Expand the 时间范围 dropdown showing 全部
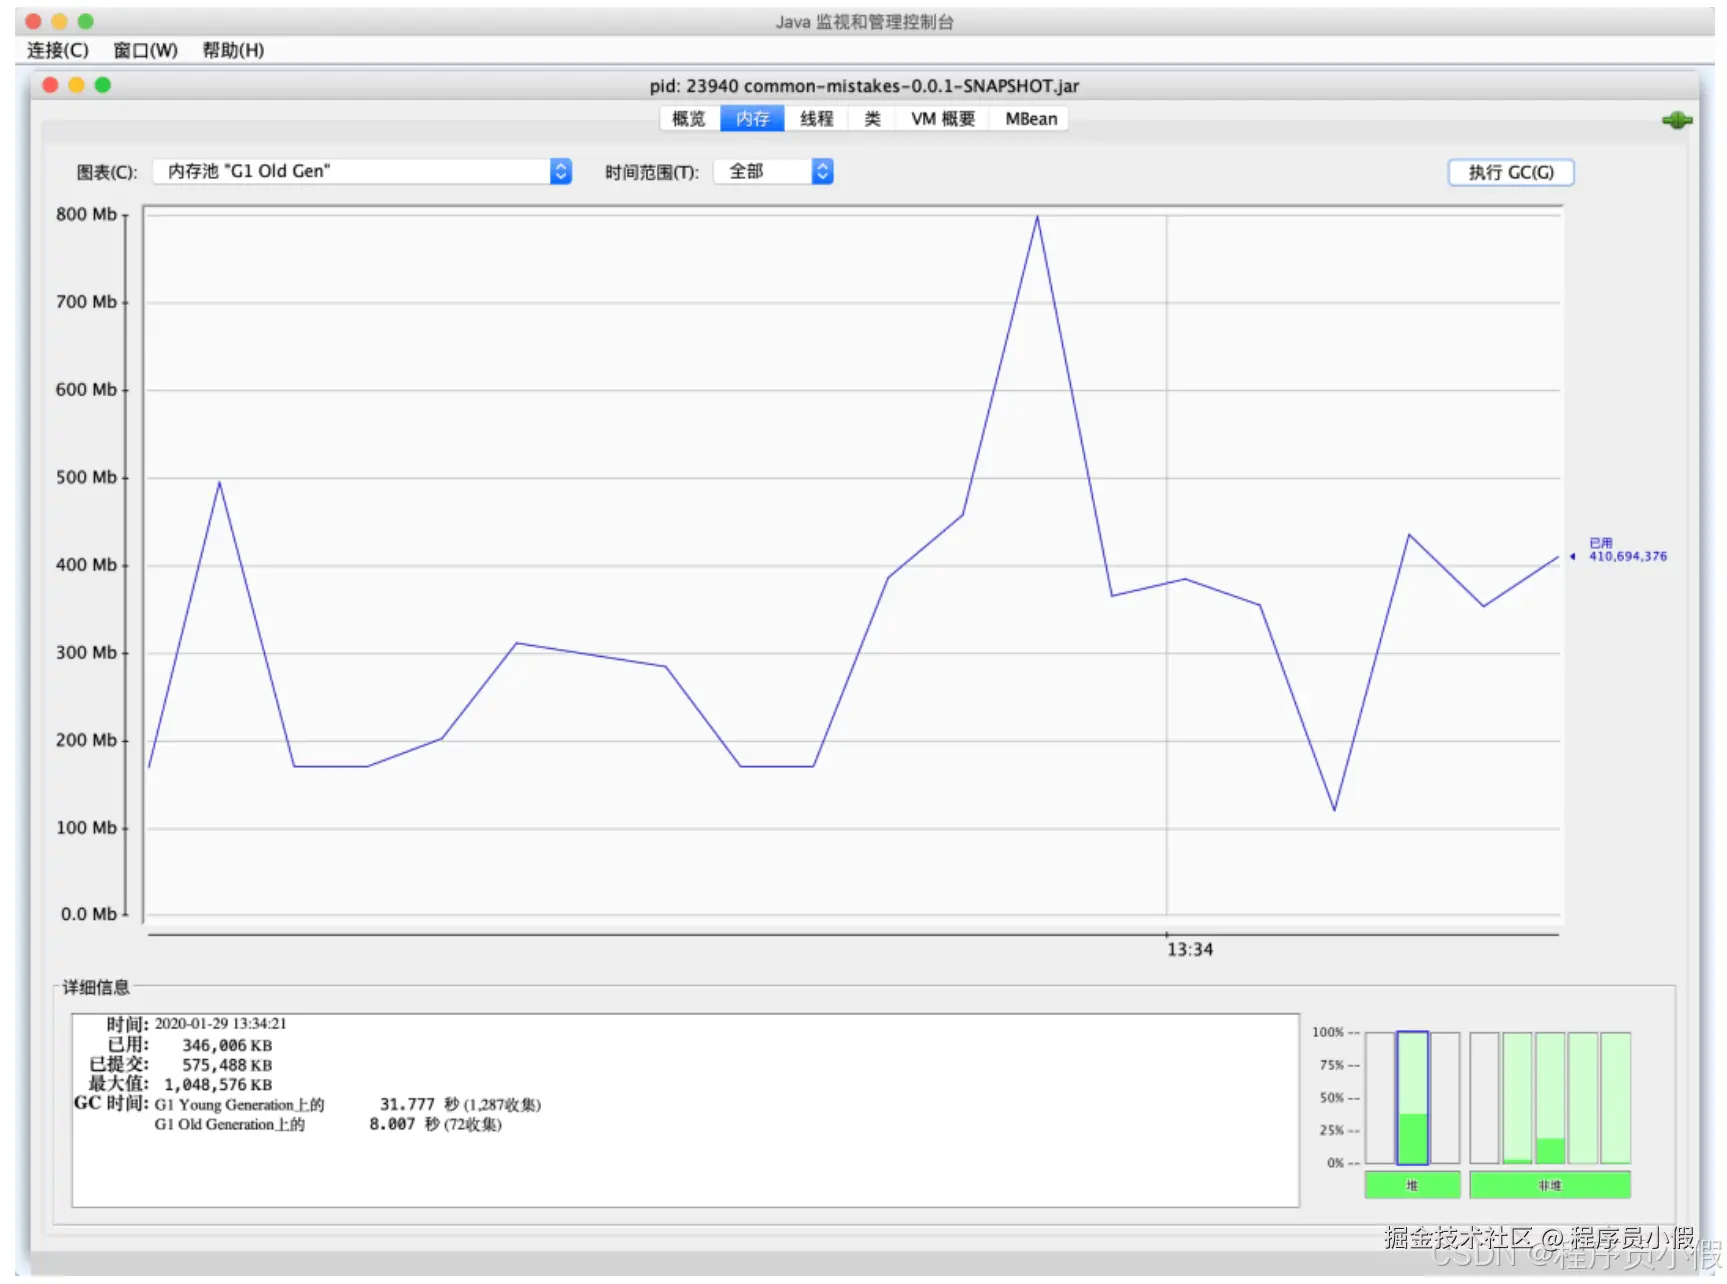The height and width of the screenshot is (1284, 1727). pos(773,172)
